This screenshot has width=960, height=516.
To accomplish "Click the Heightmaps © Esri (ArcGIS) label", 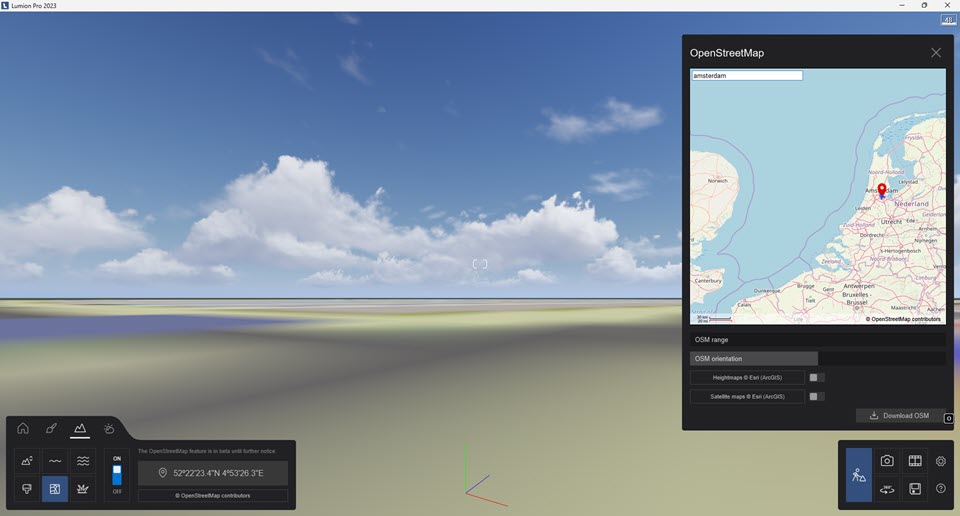I will point(747,378).
